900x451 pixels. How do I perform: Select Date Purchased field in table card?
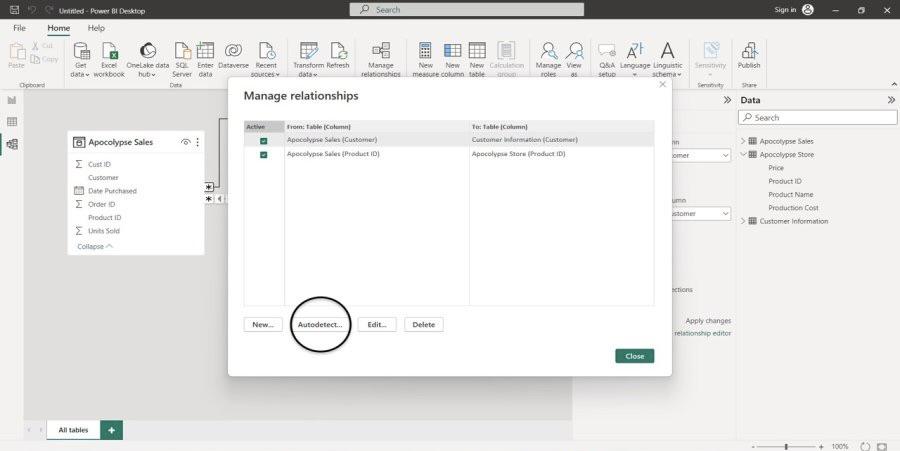tap(112, 190)
